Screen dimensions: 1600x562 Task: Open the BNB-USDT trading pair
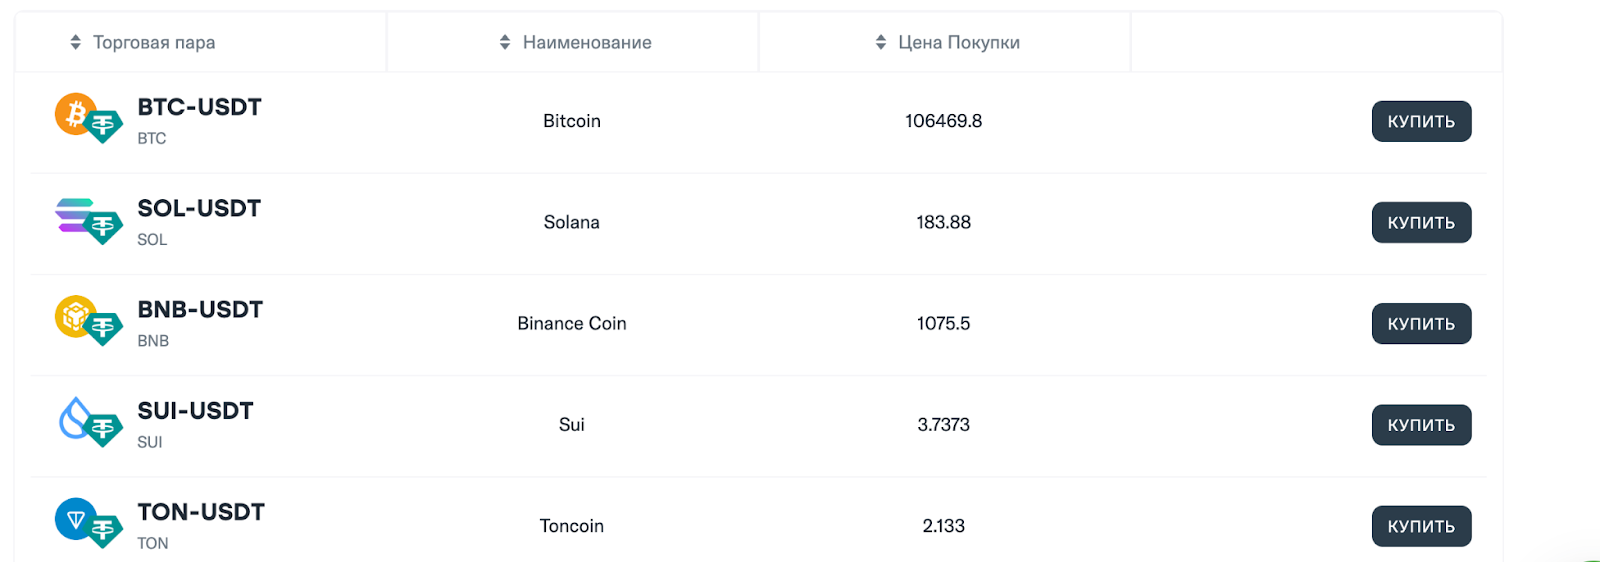coord(200,310)
